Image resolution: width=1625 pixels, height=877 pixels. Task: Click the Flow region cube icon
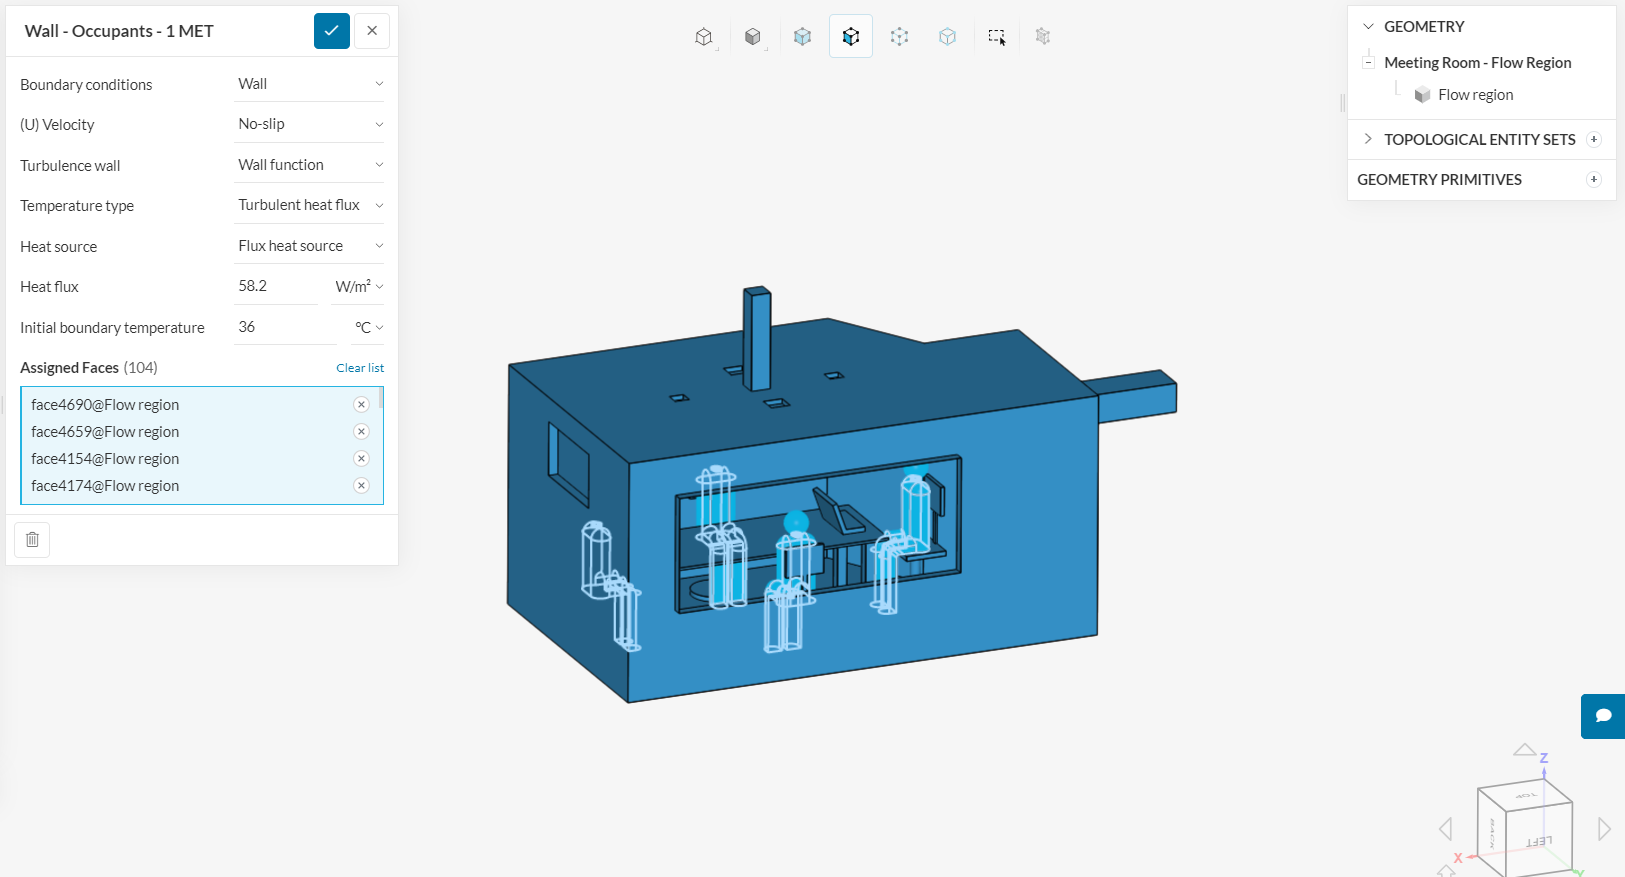(1422, 95)
